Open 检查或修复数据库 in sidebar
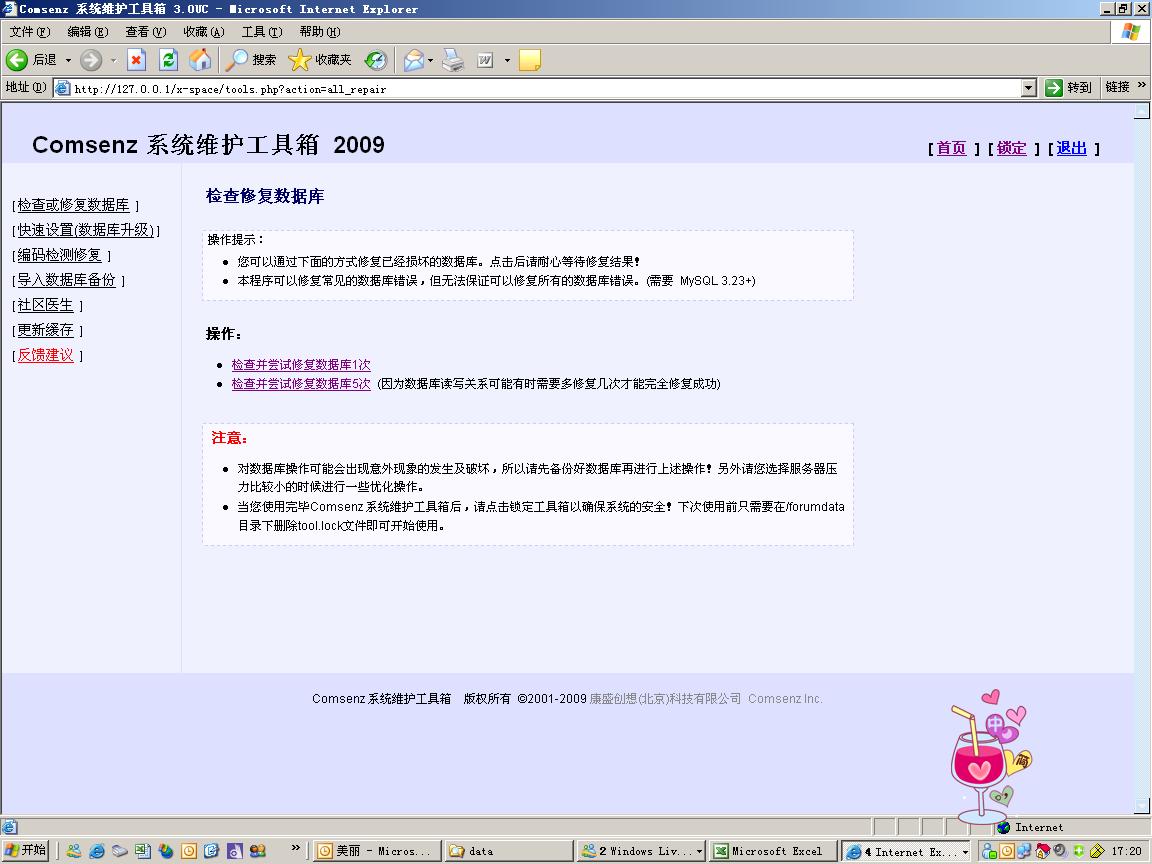The height and width of the screenshot is (864, 1152). click(73, 205)
